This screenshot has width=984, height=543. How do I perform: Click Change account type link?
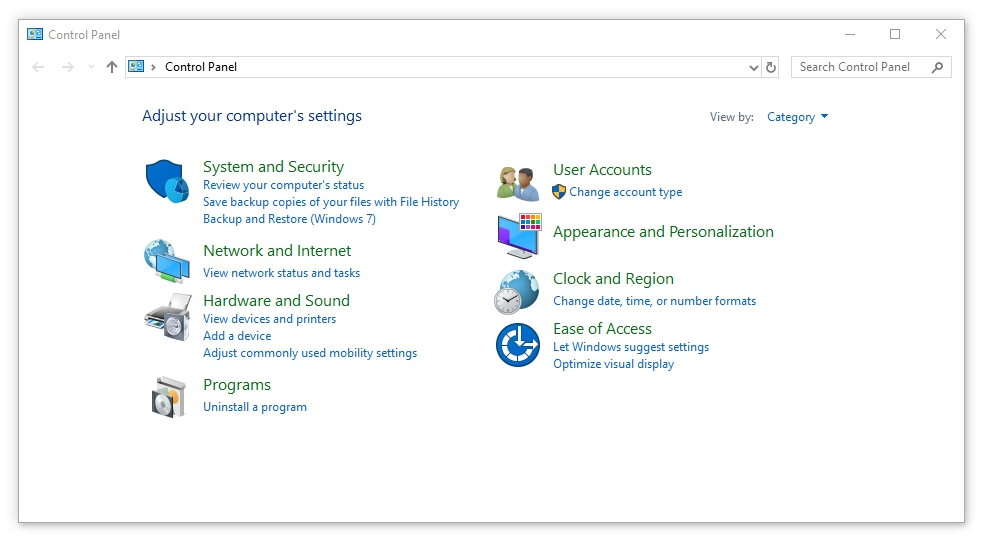626,192
